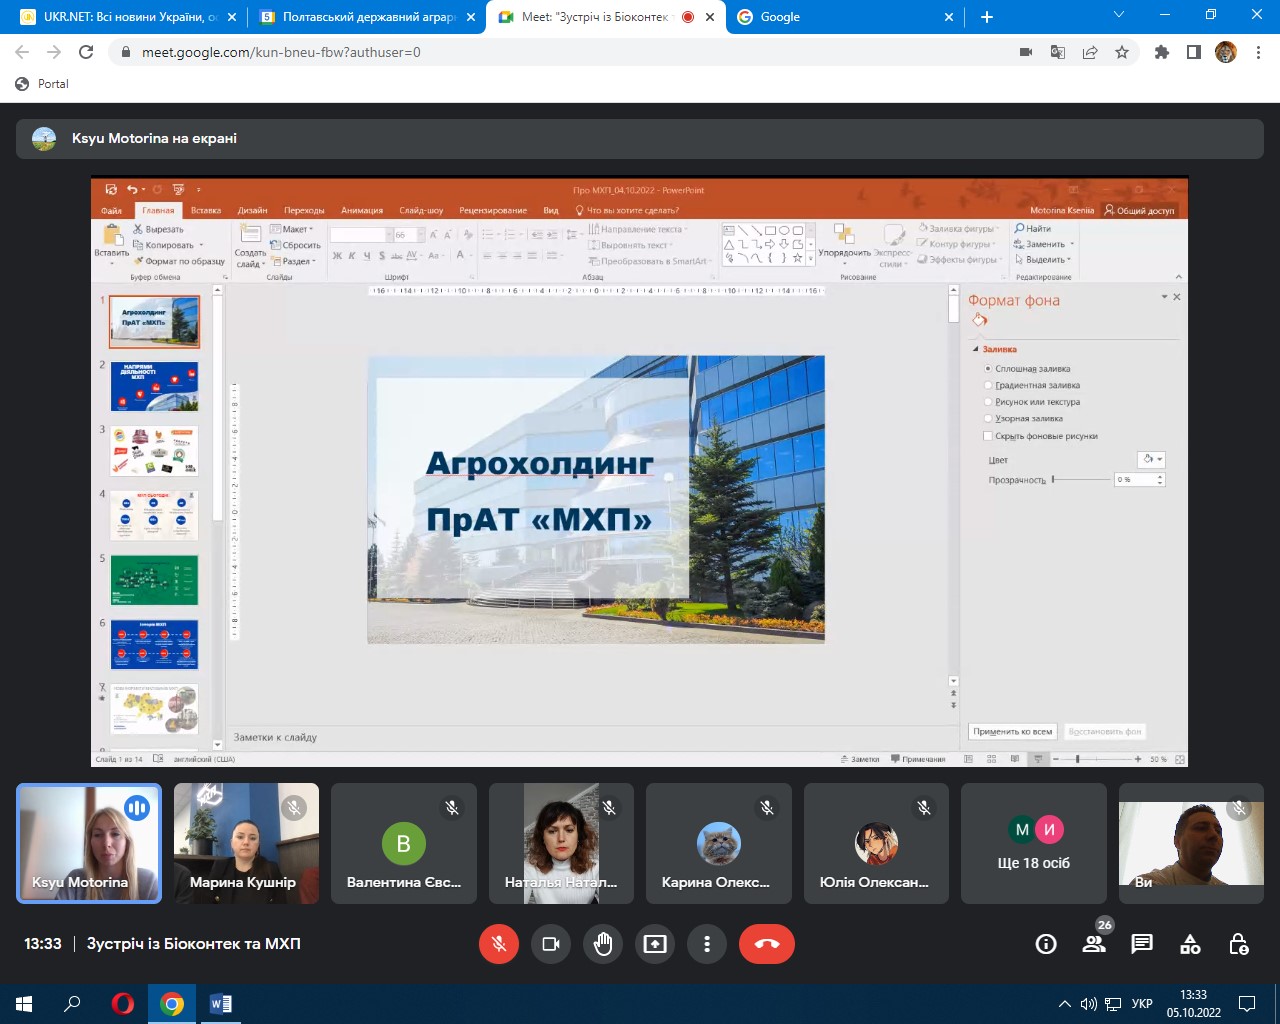Turn off the camera in Meet
1280x1024 pixels.
[x=551, y=944]
